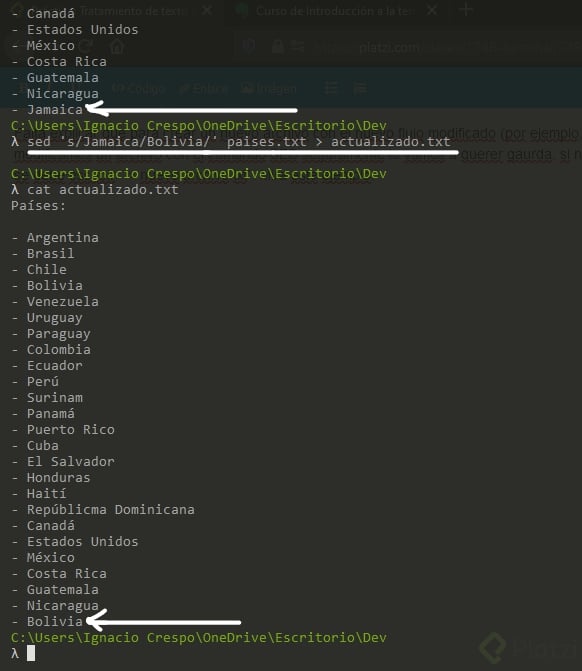Switch to the "Tratamiento de texto" tab
582x671 pixels.
pyautogui.click(x=133, y=11)
